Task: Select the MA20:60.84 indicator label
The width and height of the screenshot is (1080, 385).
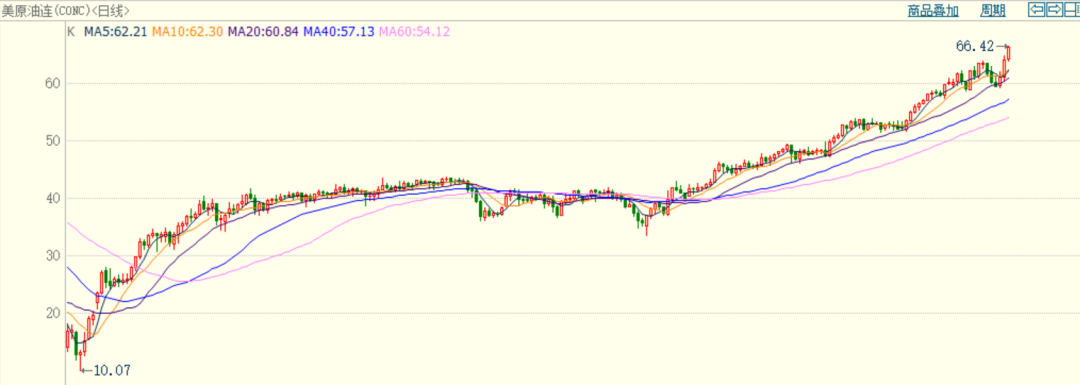Action: click(x=263, y=31)
